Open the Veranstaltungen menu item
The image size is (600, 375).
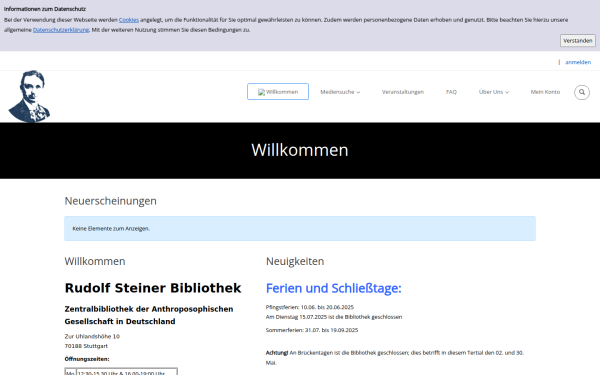[x=403, y=92]
